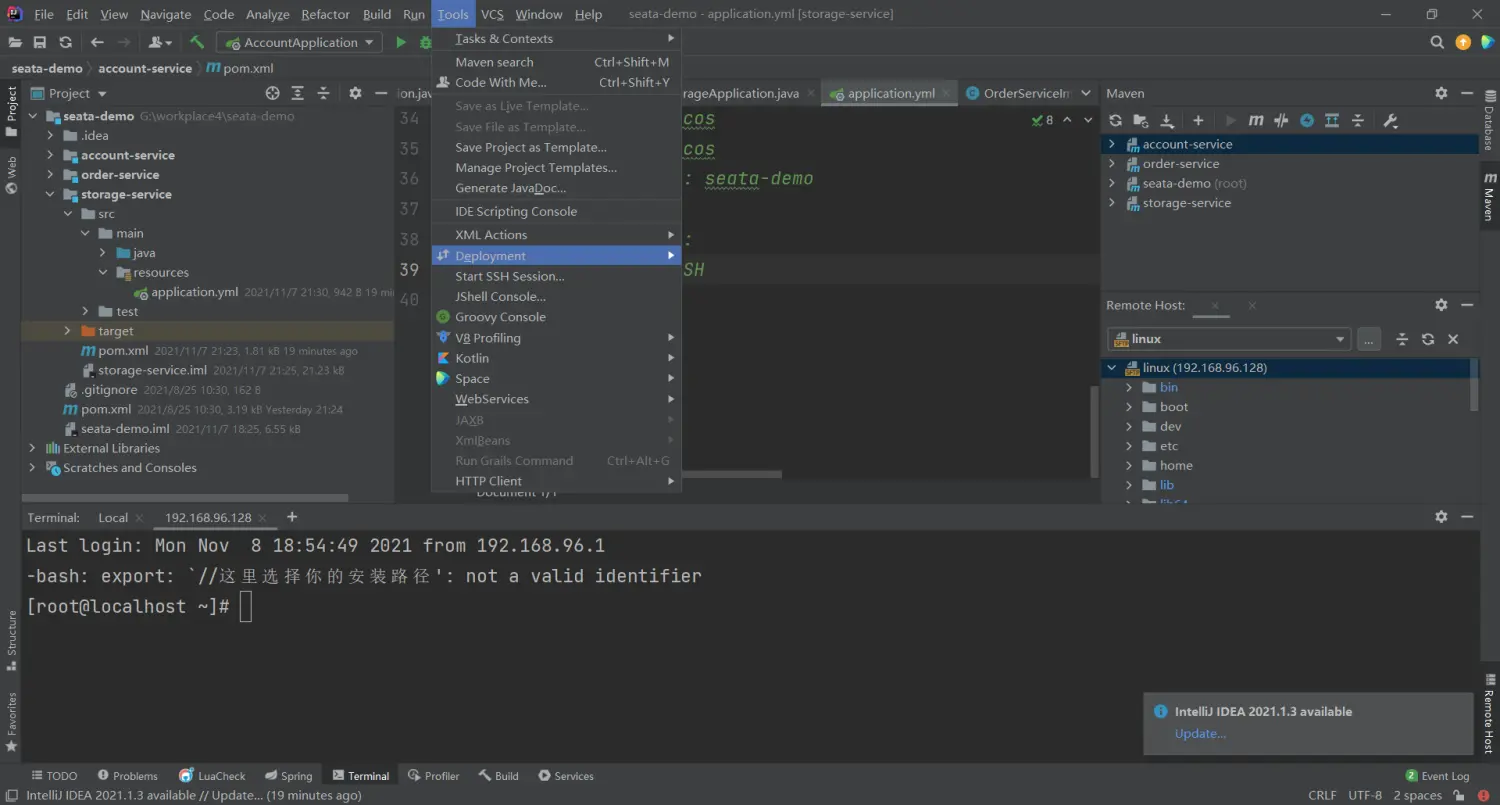1500x805 pixels.
Task: Toggle Maven offline mode
Action: (1281, 121)
